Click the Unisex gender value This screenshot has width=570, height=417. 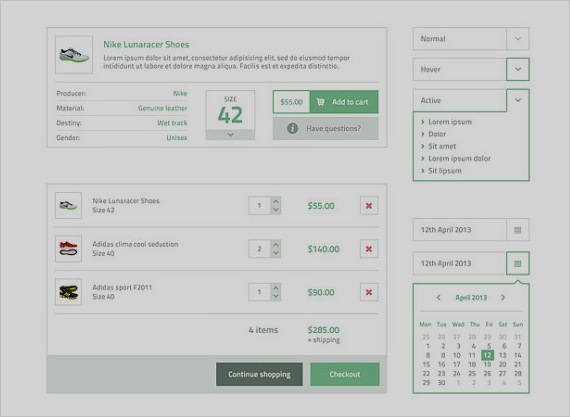pos(177,137)
